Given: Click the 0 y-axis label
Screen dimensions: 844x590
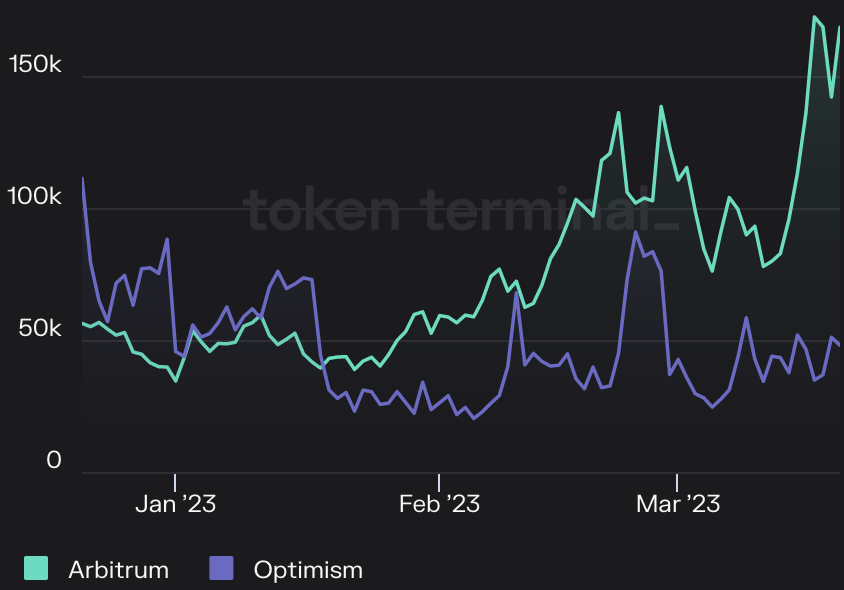Looking at the screenshot, I should (54, 461).
